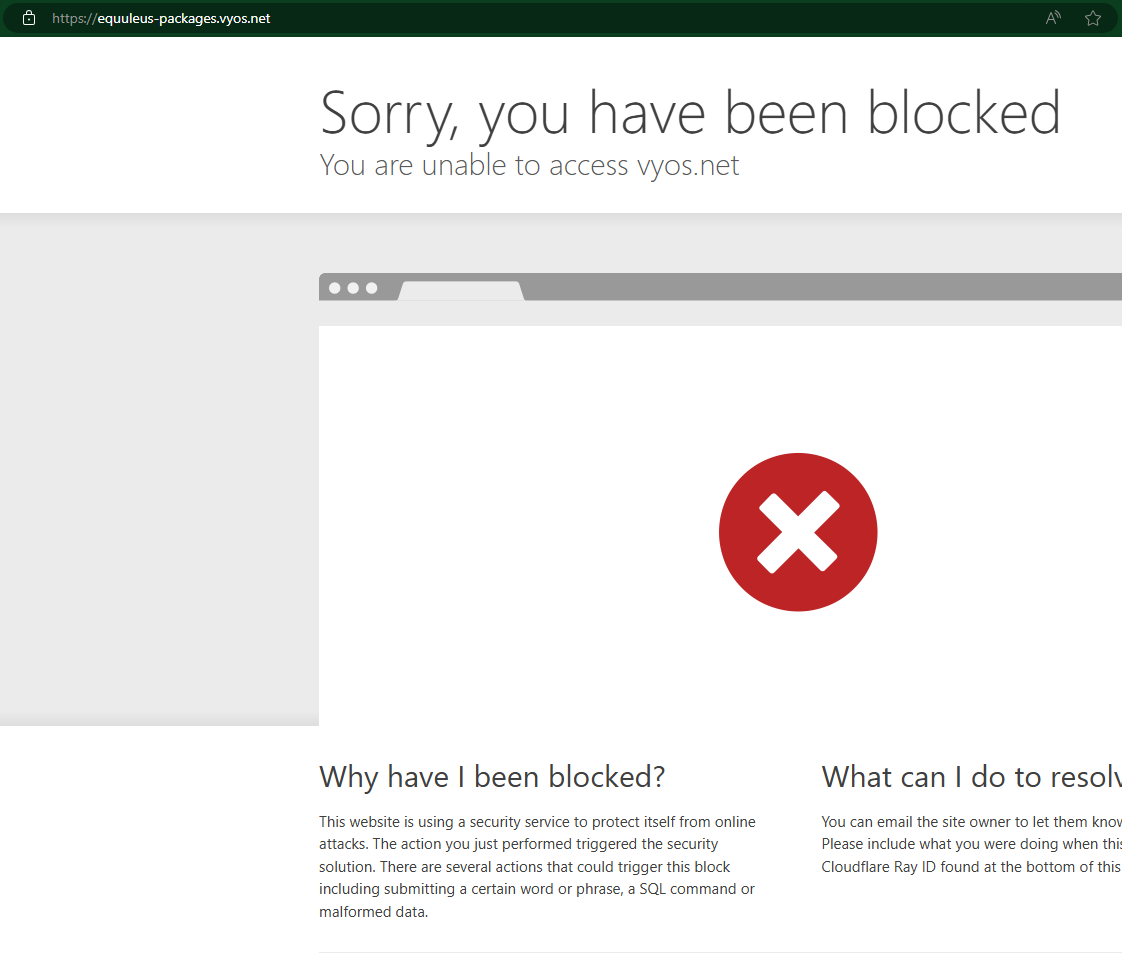Viewport: 1122px width, 964px height.
Task: Click the third white dot in illustration
Action: point(372,288)
